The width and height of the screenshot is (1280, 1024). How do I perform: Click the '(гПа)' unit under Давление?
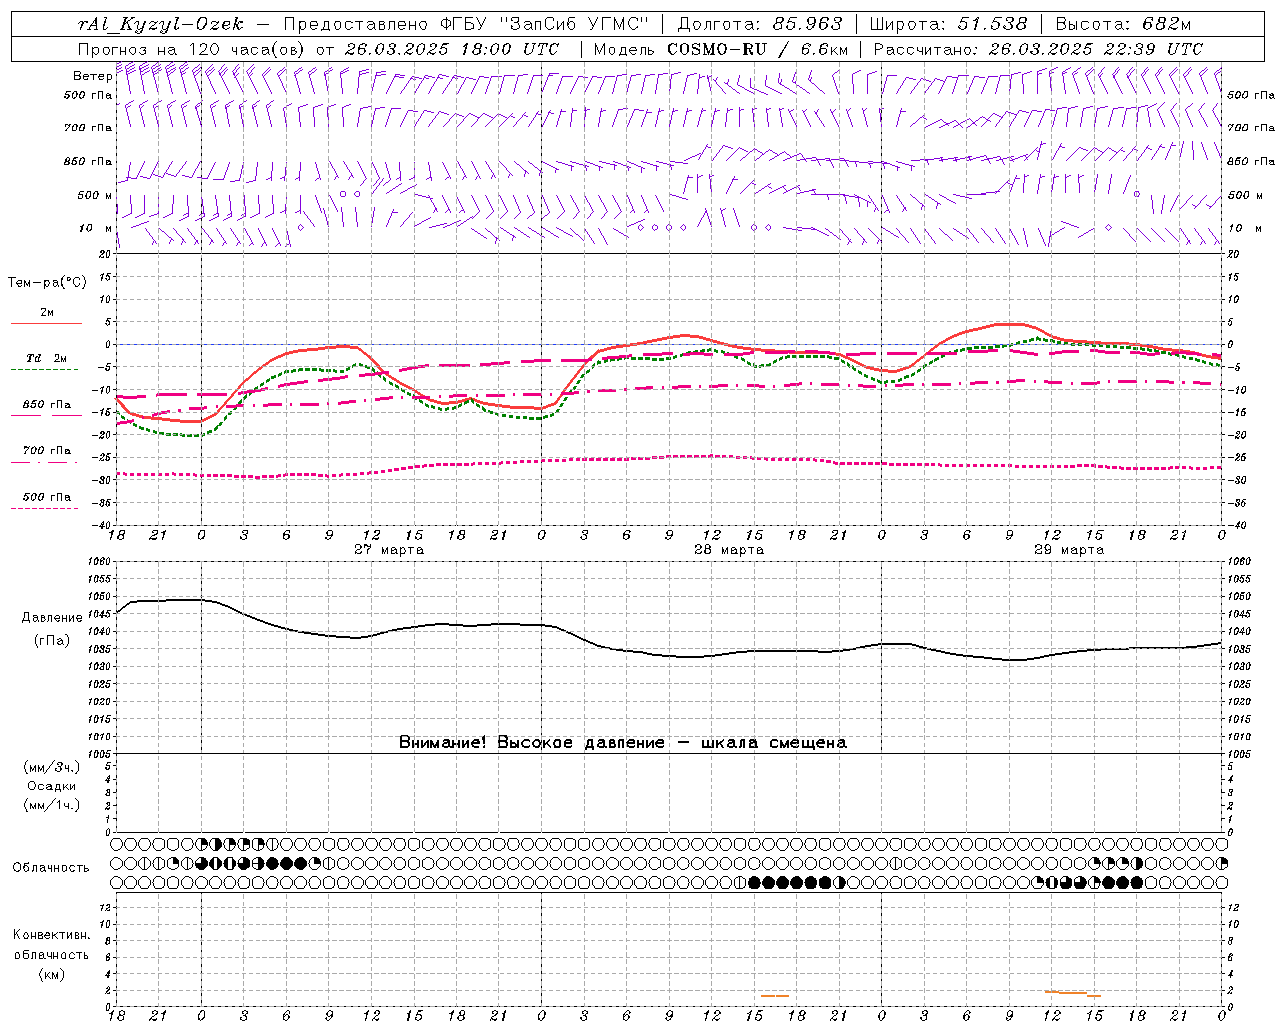52,640
